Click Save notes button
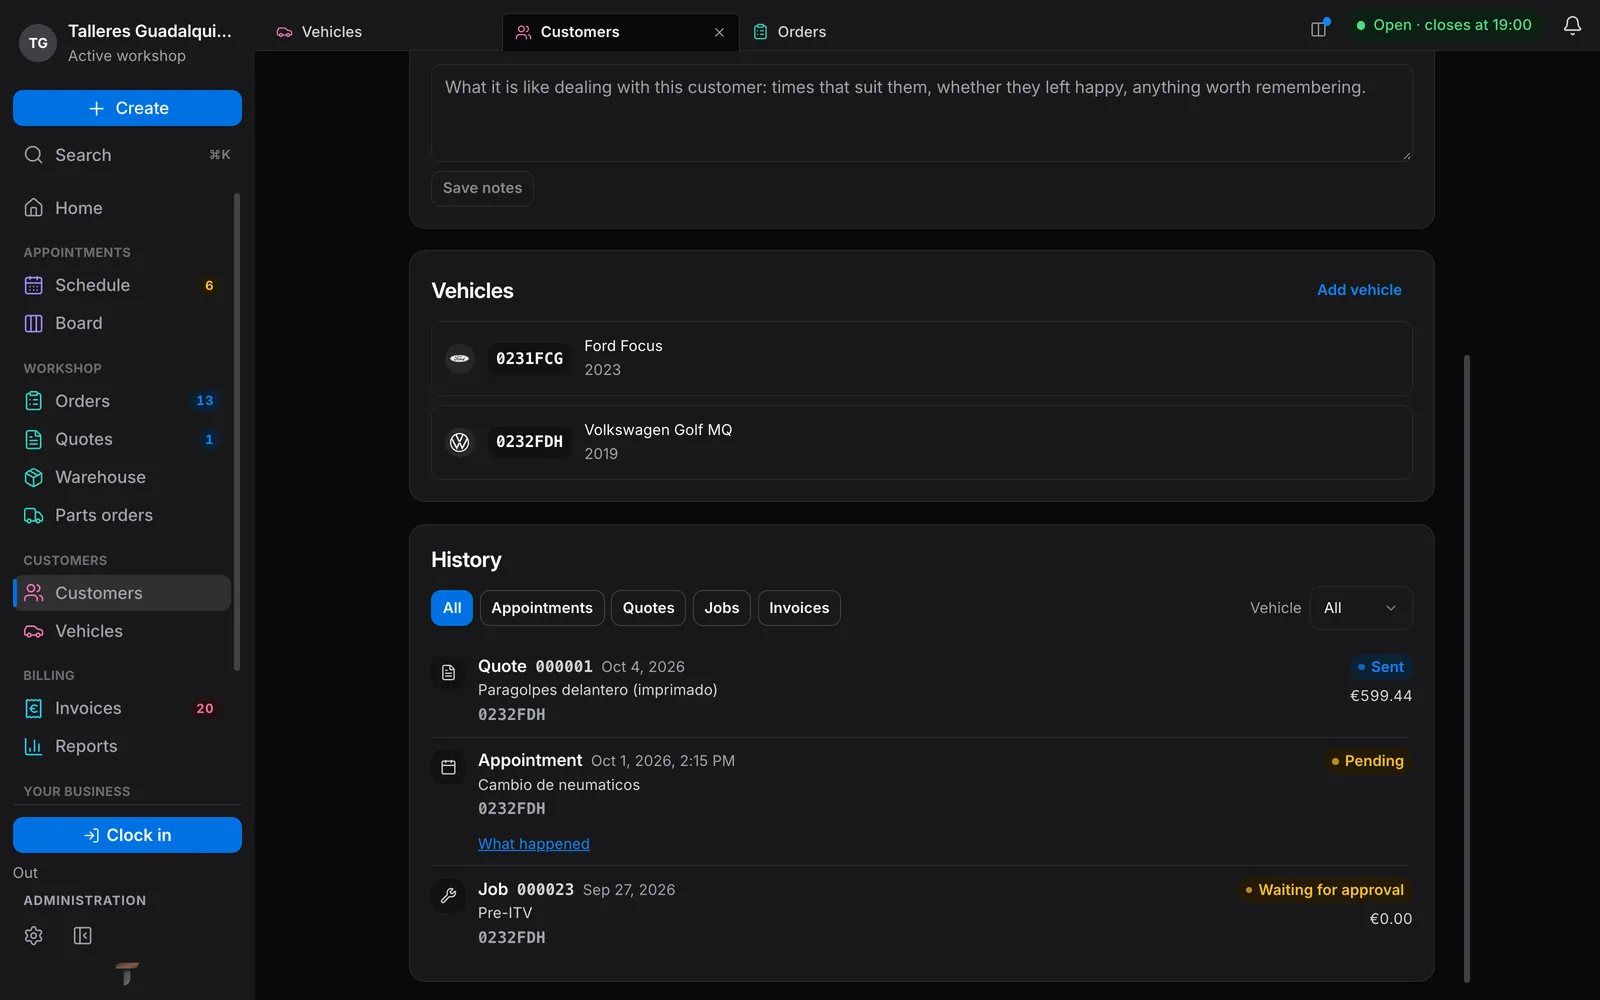The height and width of the screenshot is (1000, 1600). point(482,188)
